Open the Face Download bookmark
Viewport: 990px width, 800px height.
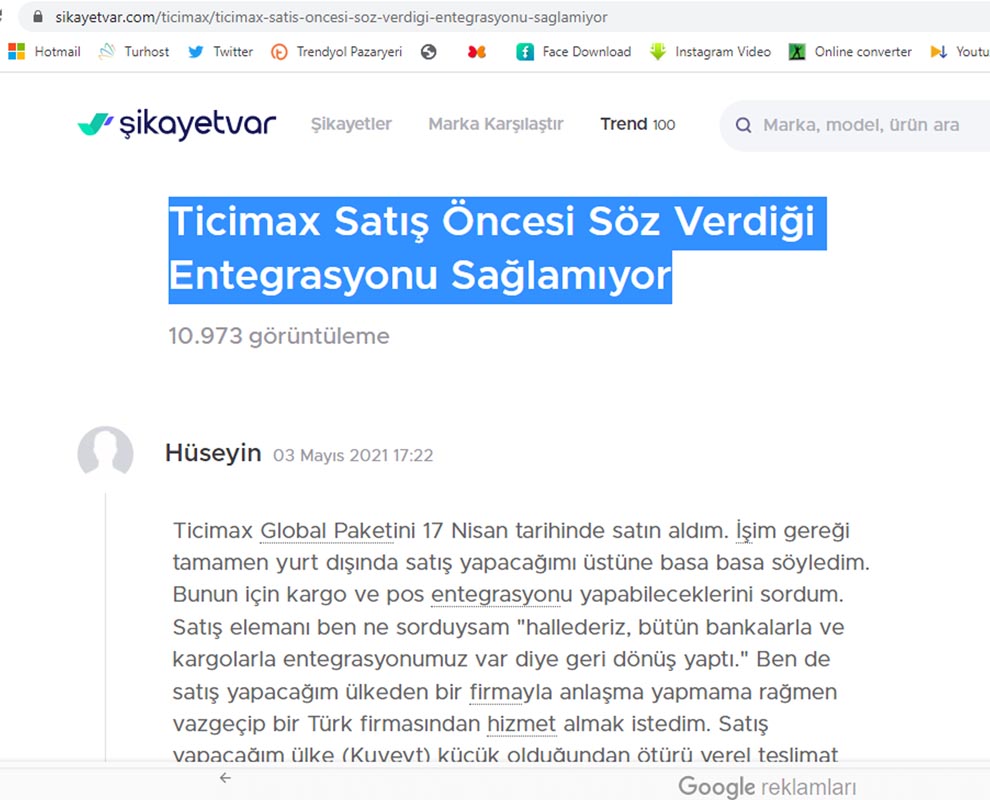pyautogui.click(x=574, y=51)
